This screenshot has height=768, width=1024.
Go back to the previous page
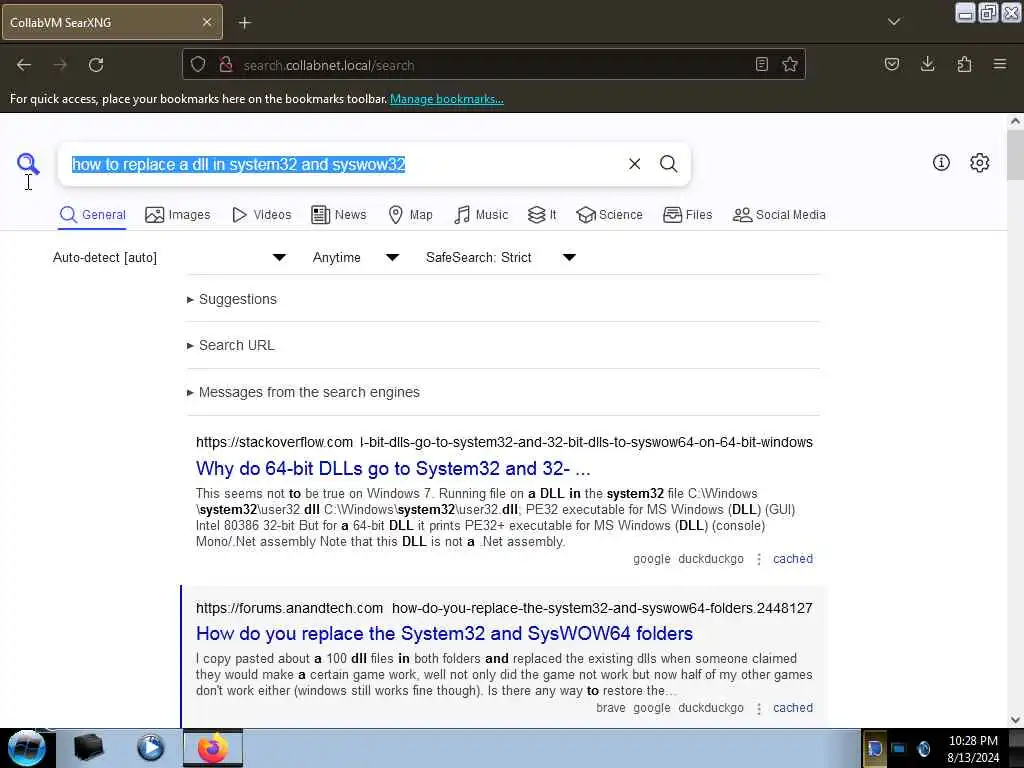[24, 65]
